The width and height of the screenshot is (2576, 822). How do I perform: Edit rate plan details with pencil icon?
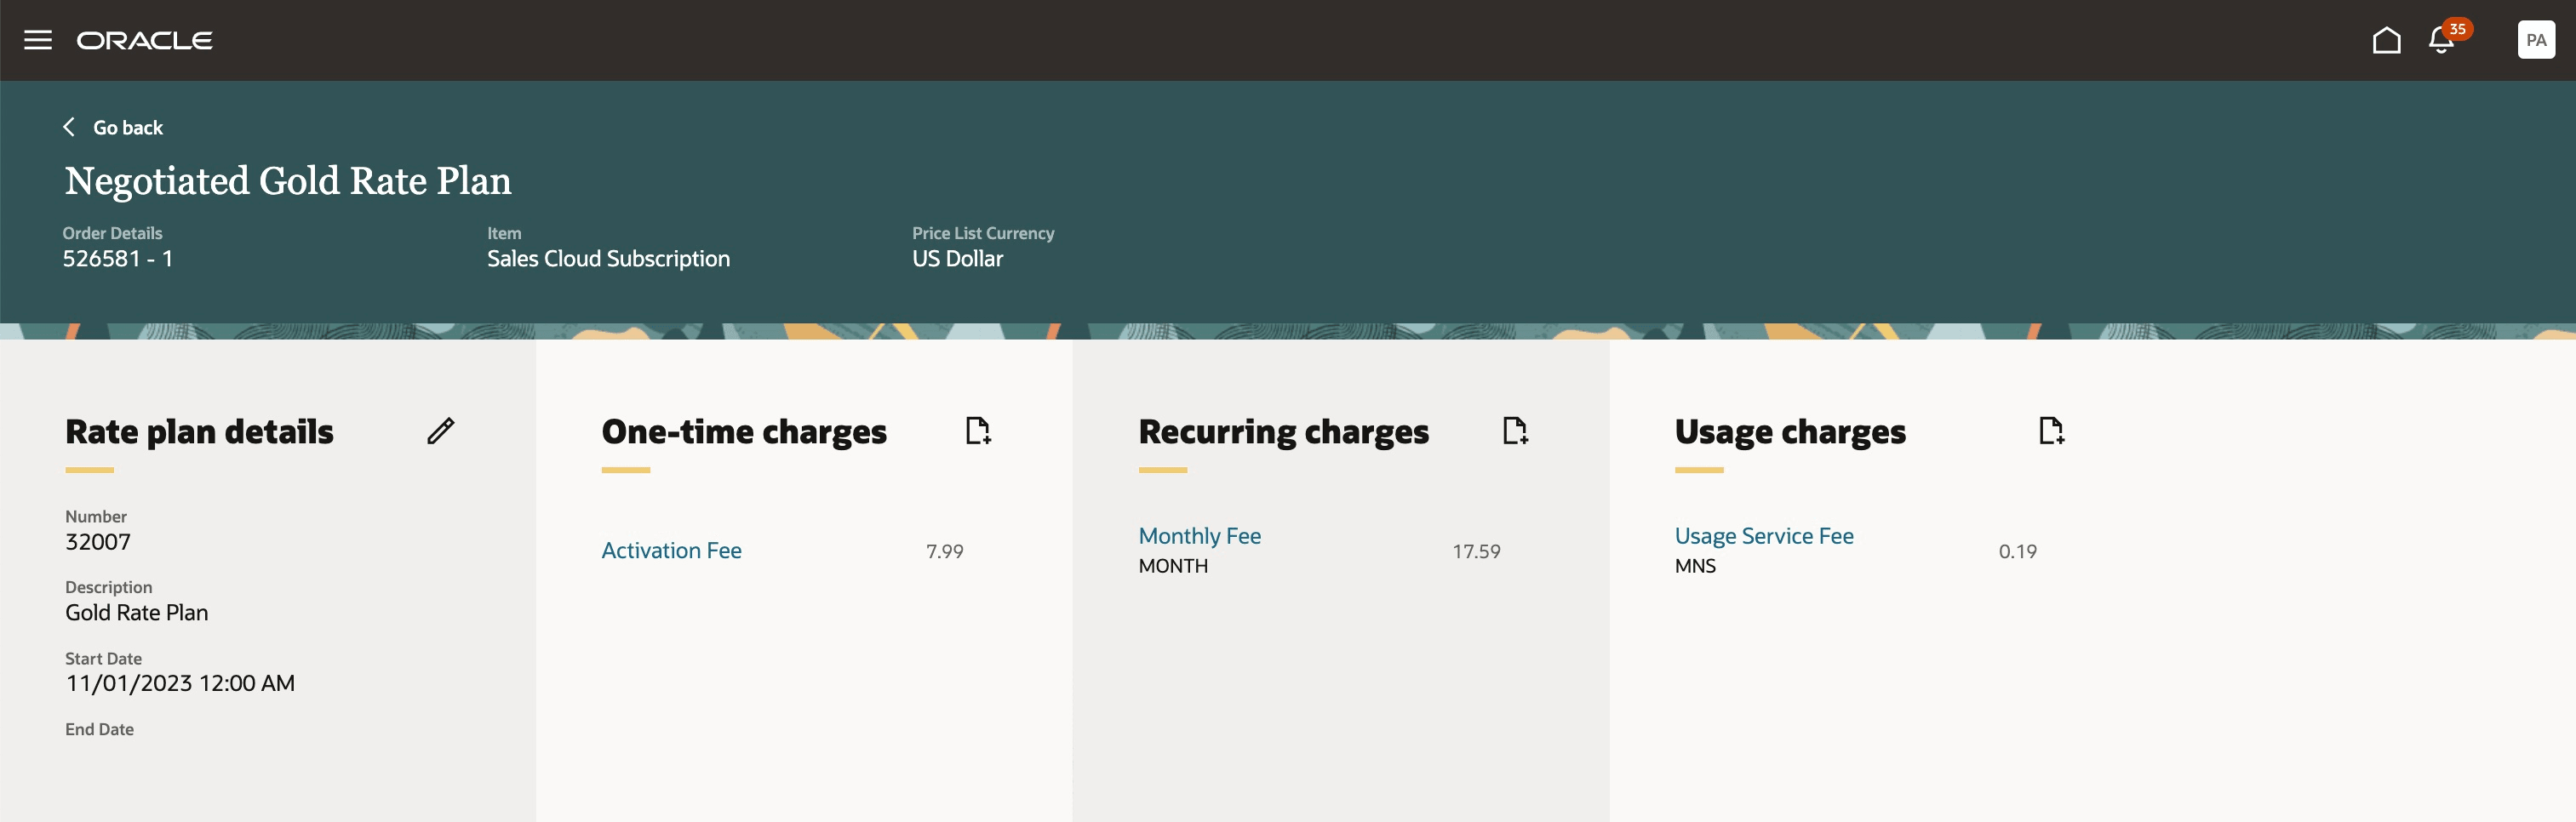(x=440, y=431)
